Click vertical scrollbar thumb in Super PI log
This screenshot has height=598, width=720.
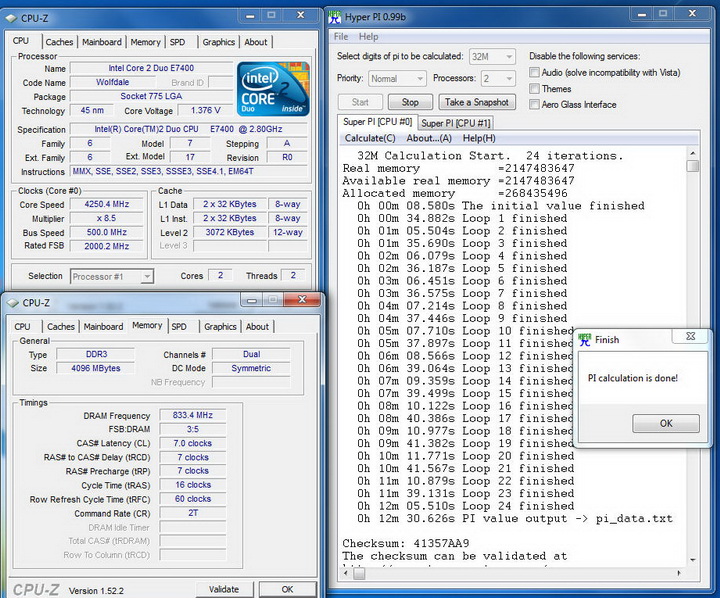(x=692, y=165)
